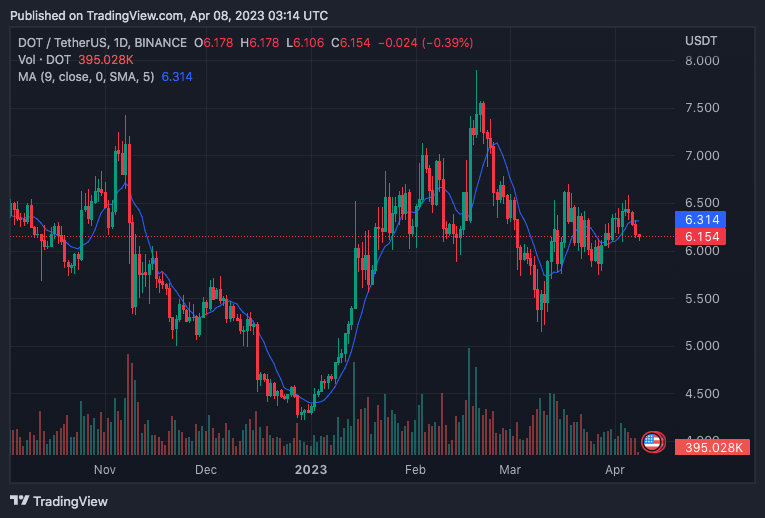The height and width of the screenshot is (518, 765).
Task: Click the O6.178 open value
Action: [x=214, y=43]
